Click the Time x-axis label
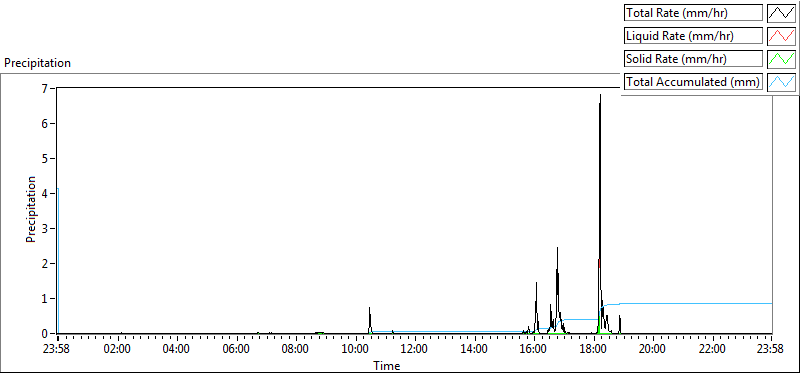800x373 pixels. pos(386,366)
